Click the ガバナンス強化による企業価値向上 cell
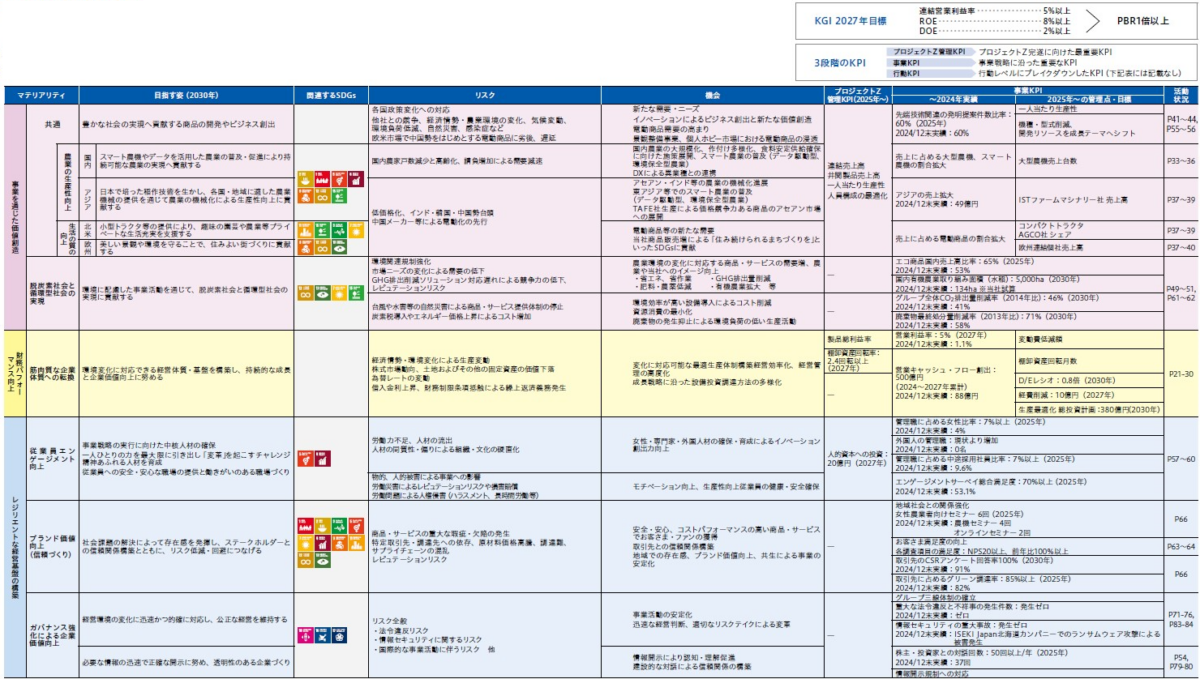The image size is (1200, 679). [x=52, y=633]
